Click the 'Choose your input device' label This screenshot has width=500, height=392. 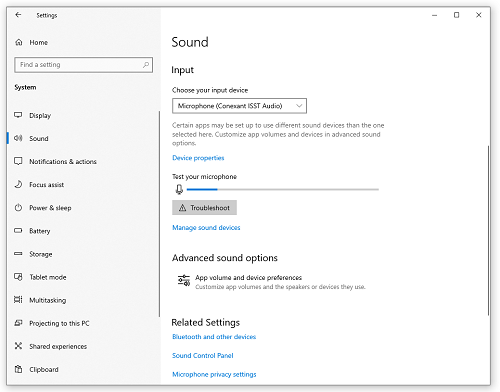click(210, 90)
